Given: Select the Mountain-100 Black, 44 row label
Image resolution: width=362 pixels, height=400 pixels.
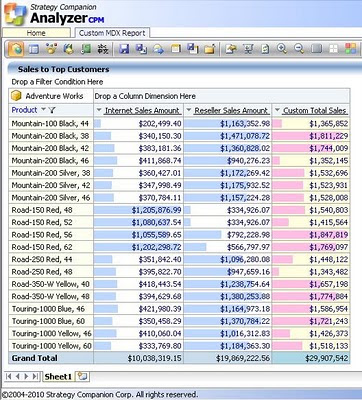Looking at the screenshot, I should [50, 124].
